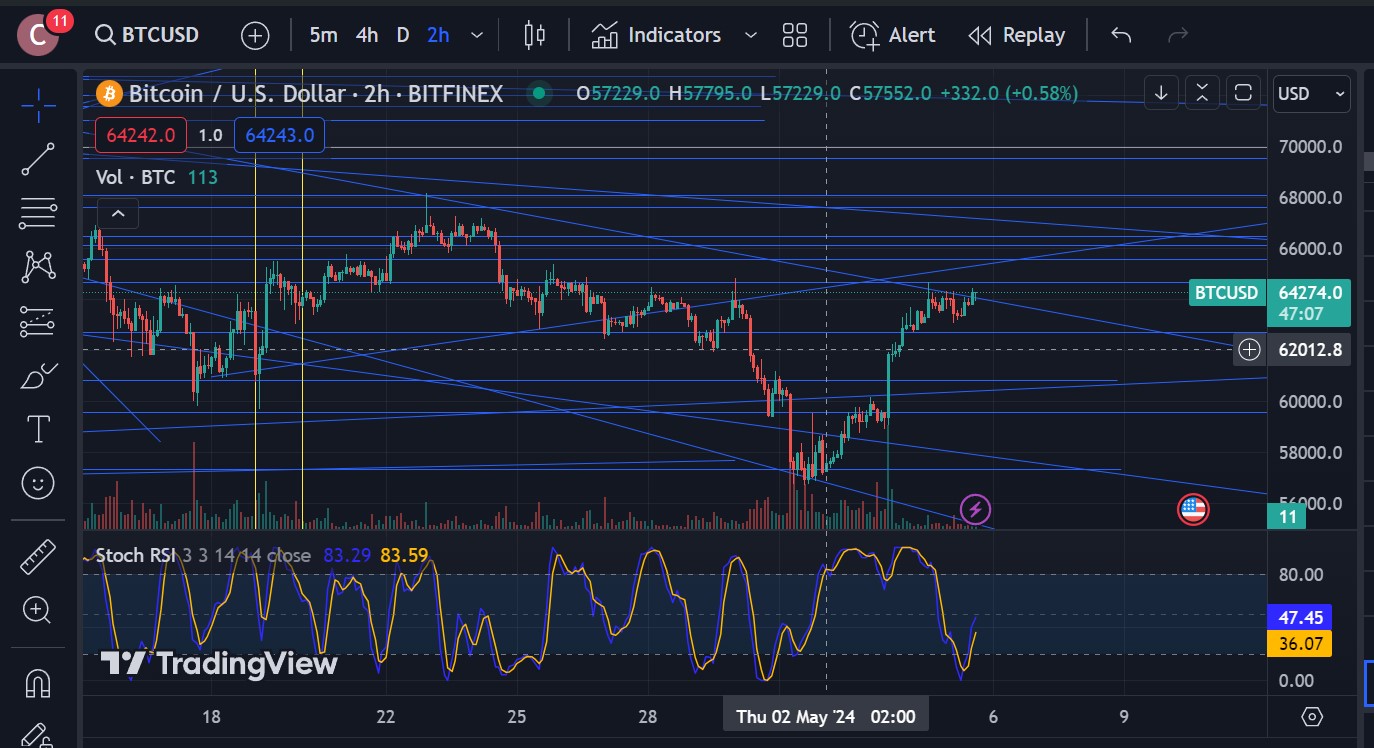This screenshot has height=748, width=1374.
Task: Click the plus button at price 62012.8
Action: point(1249,349)
